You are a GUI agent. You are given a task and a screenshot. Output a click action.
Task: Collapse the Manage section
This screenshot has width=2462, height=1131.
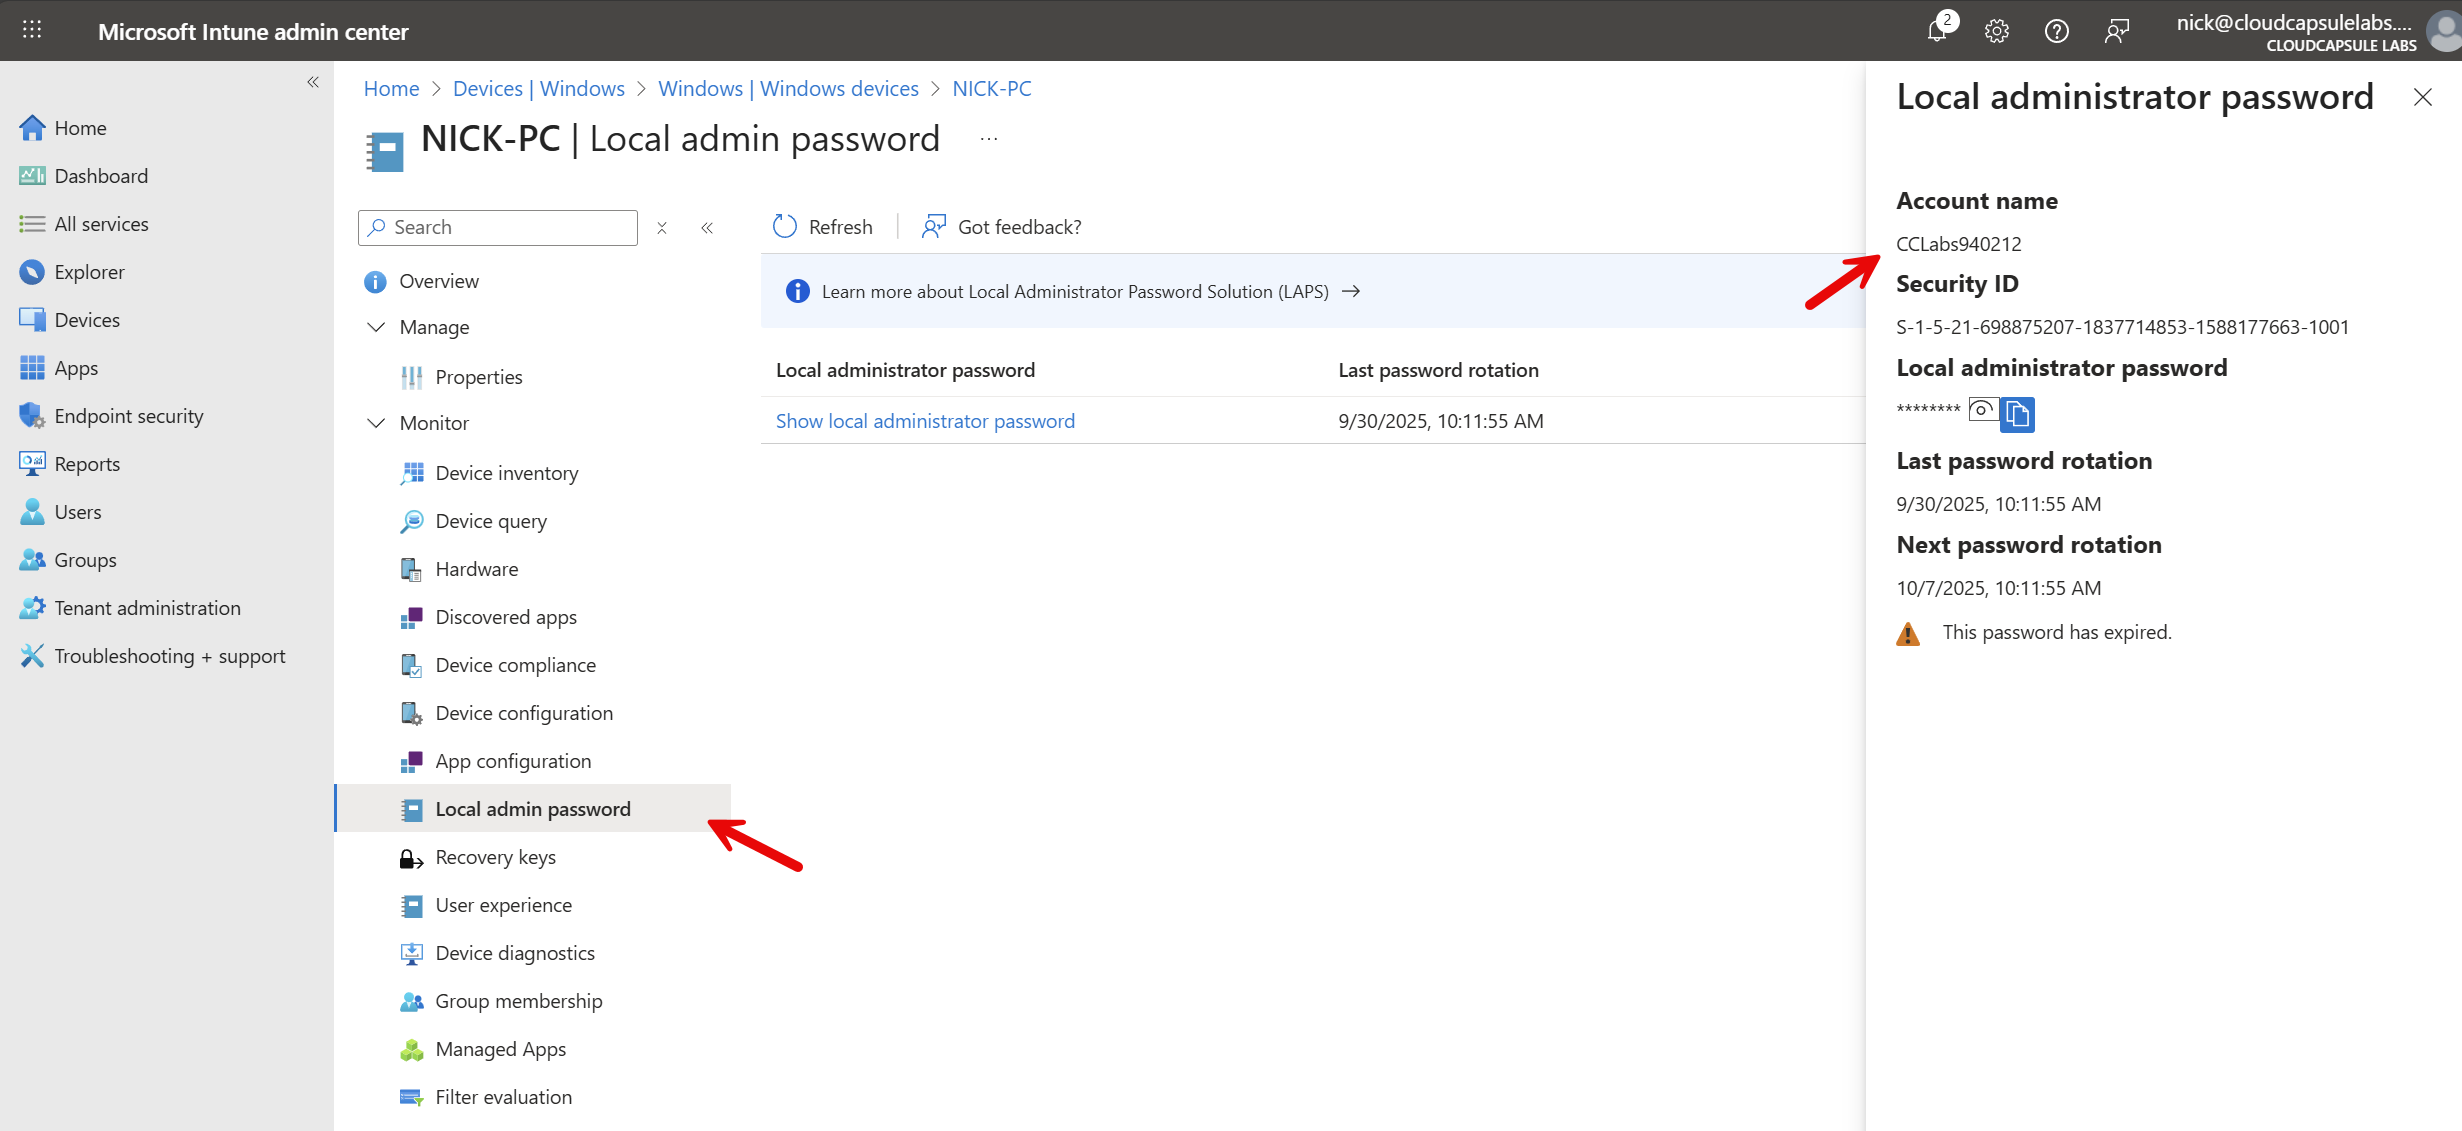click(x=376, y=327)
